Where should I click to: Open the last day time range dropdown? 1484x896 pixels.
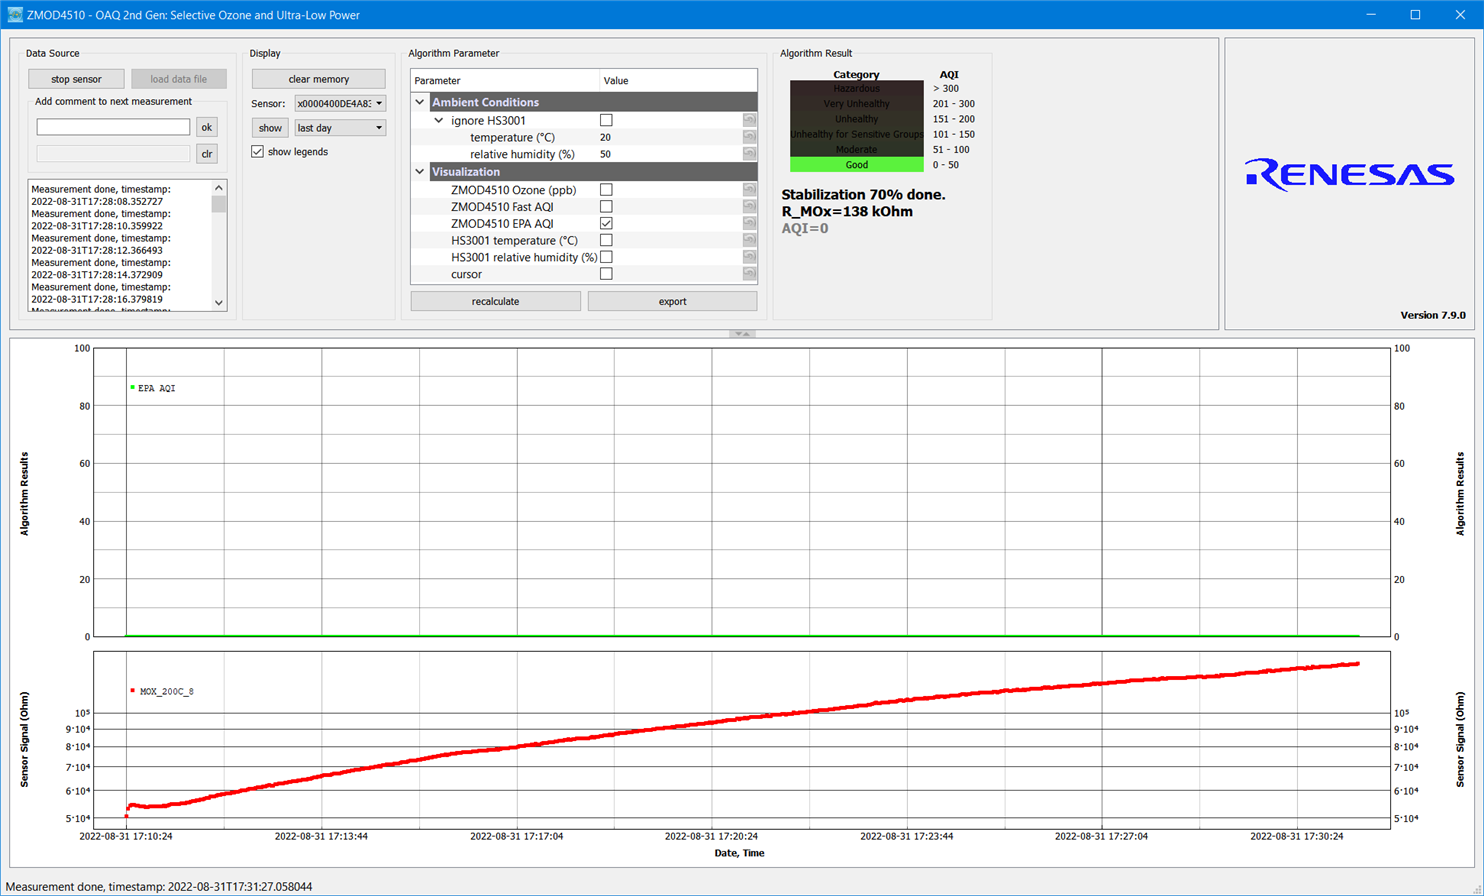[339, 128]
